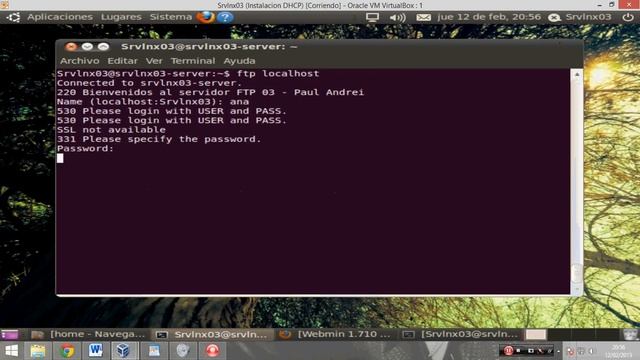This screenshot has width=640, height=360.
Task: Click the 'Name (localhost:Srvlnx03): ana' line
Action: click(x=153, y=102)
